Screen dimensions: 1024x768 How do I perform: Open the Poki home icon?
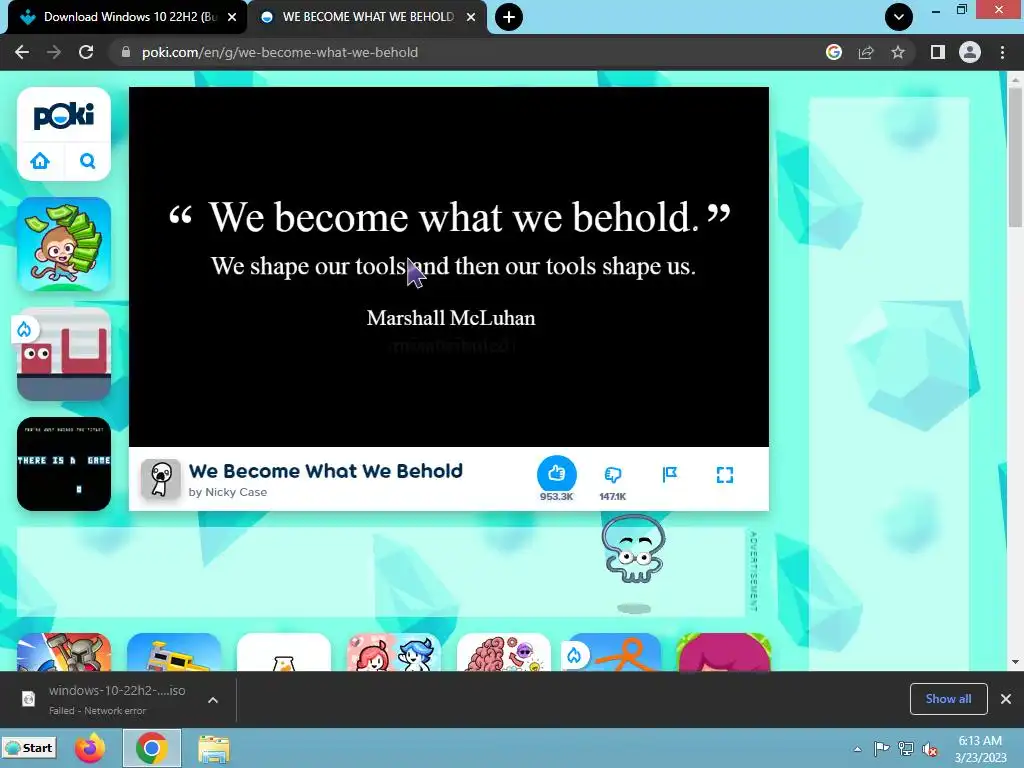(40, 161)
